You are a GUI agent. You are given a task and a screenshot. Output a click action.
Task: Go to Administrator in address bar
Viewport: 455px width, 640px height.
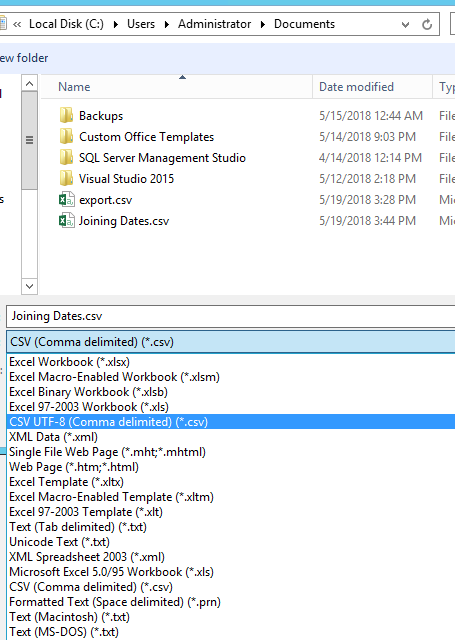click(x=214, y=24)
